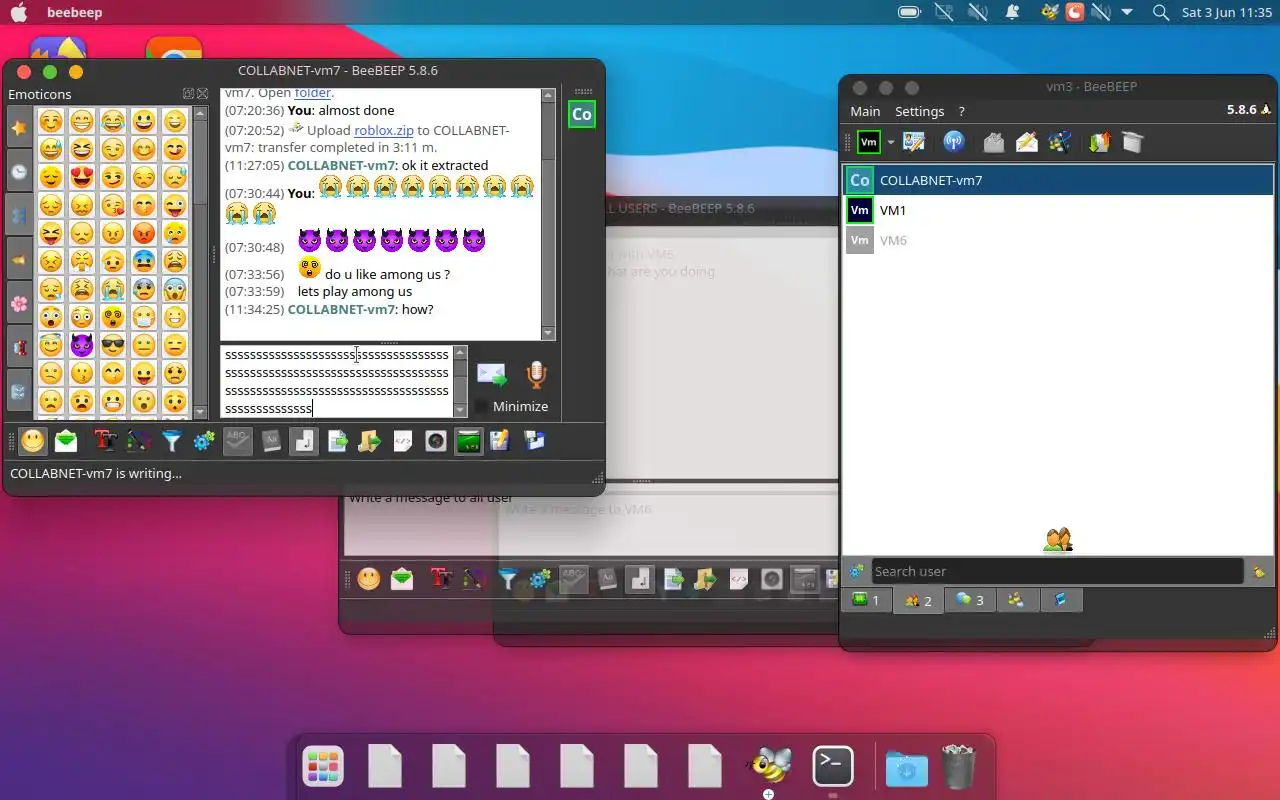Insert the purple devil emoticon
Image resolution: width=1280 pixels, height=800 pixels.
click(x=82, y=345)
